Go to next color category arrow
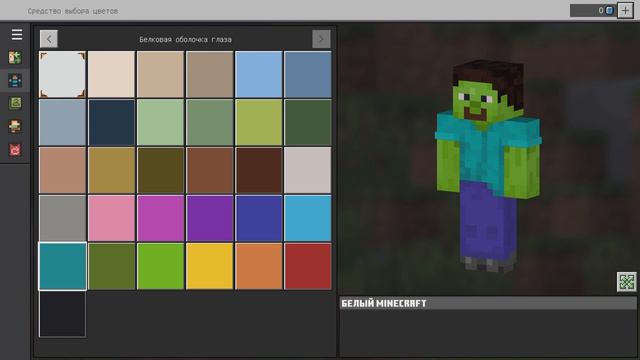Image resolution: width=640 pixels, height=360 pixels. [x=321, y=39]
